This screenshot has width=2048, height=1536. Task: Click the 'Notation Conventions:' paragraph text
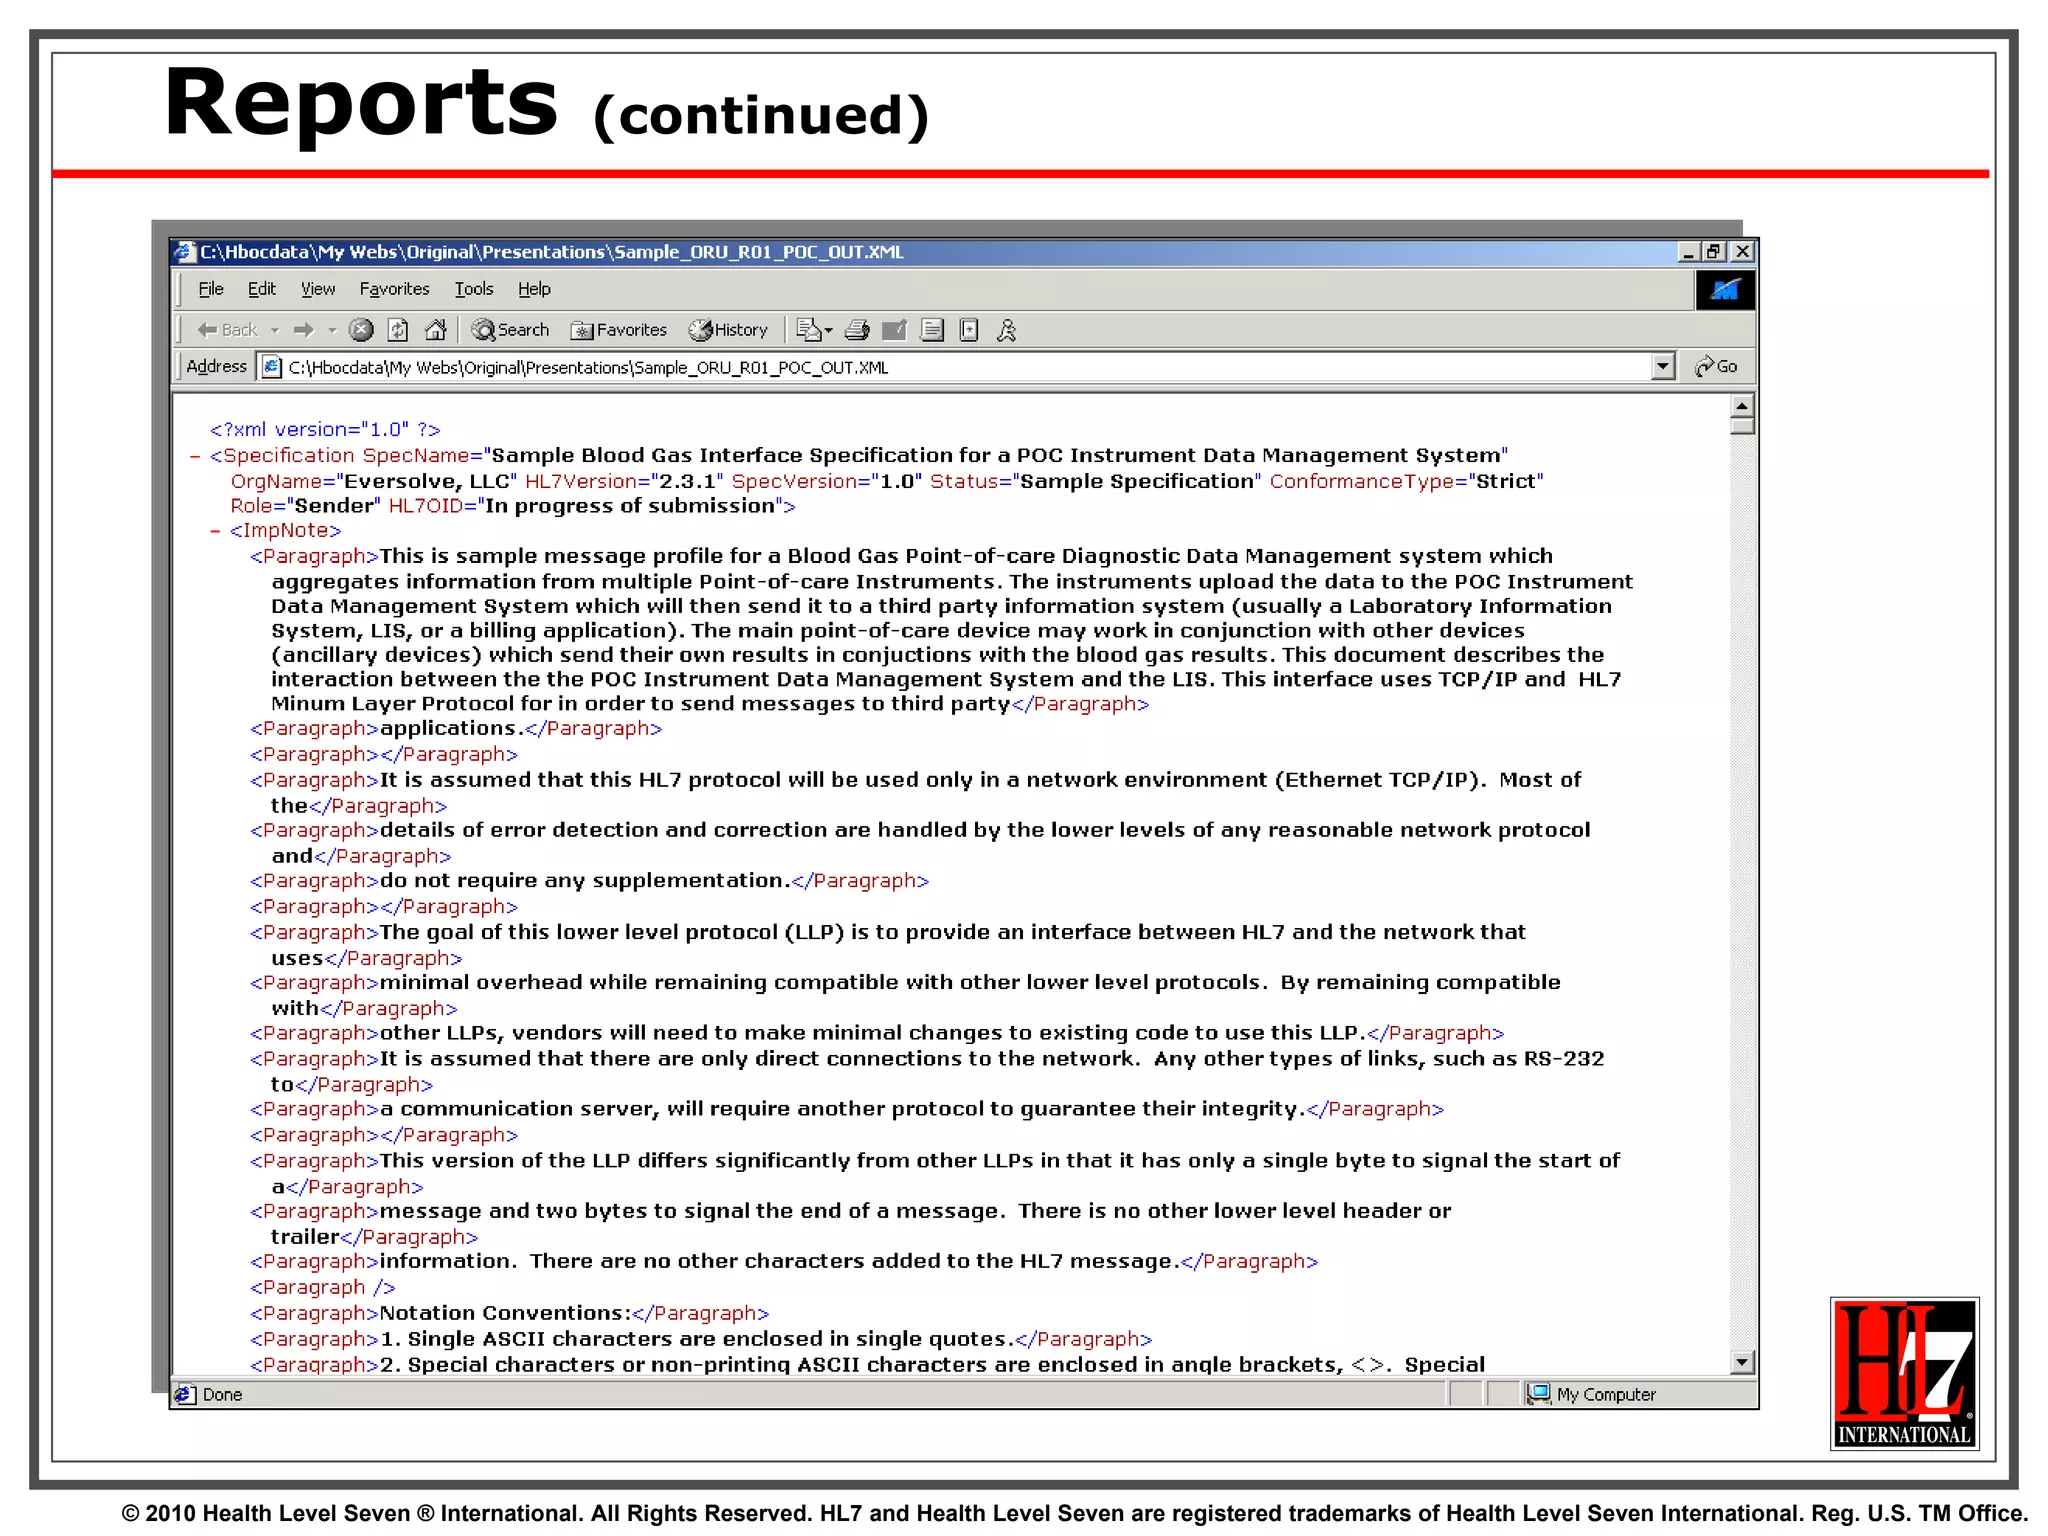click(505, 1313)
